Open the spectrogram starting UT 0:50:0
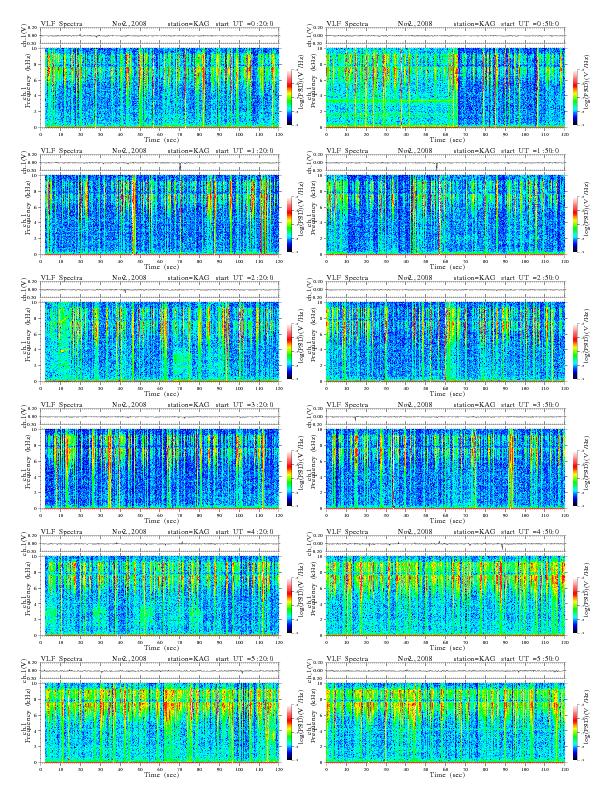This screenshot has width=612, height=792. (x=445, y=87)
